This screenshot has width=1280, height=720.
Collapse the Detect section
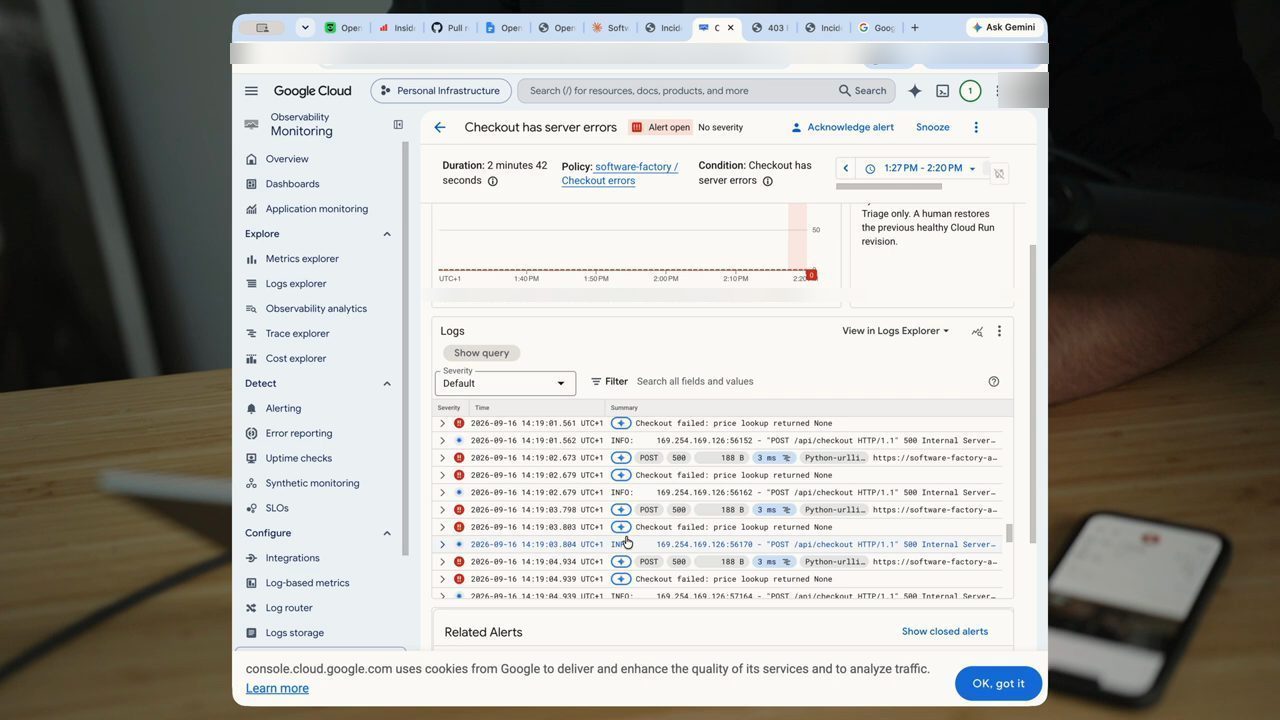coord(387,384)
